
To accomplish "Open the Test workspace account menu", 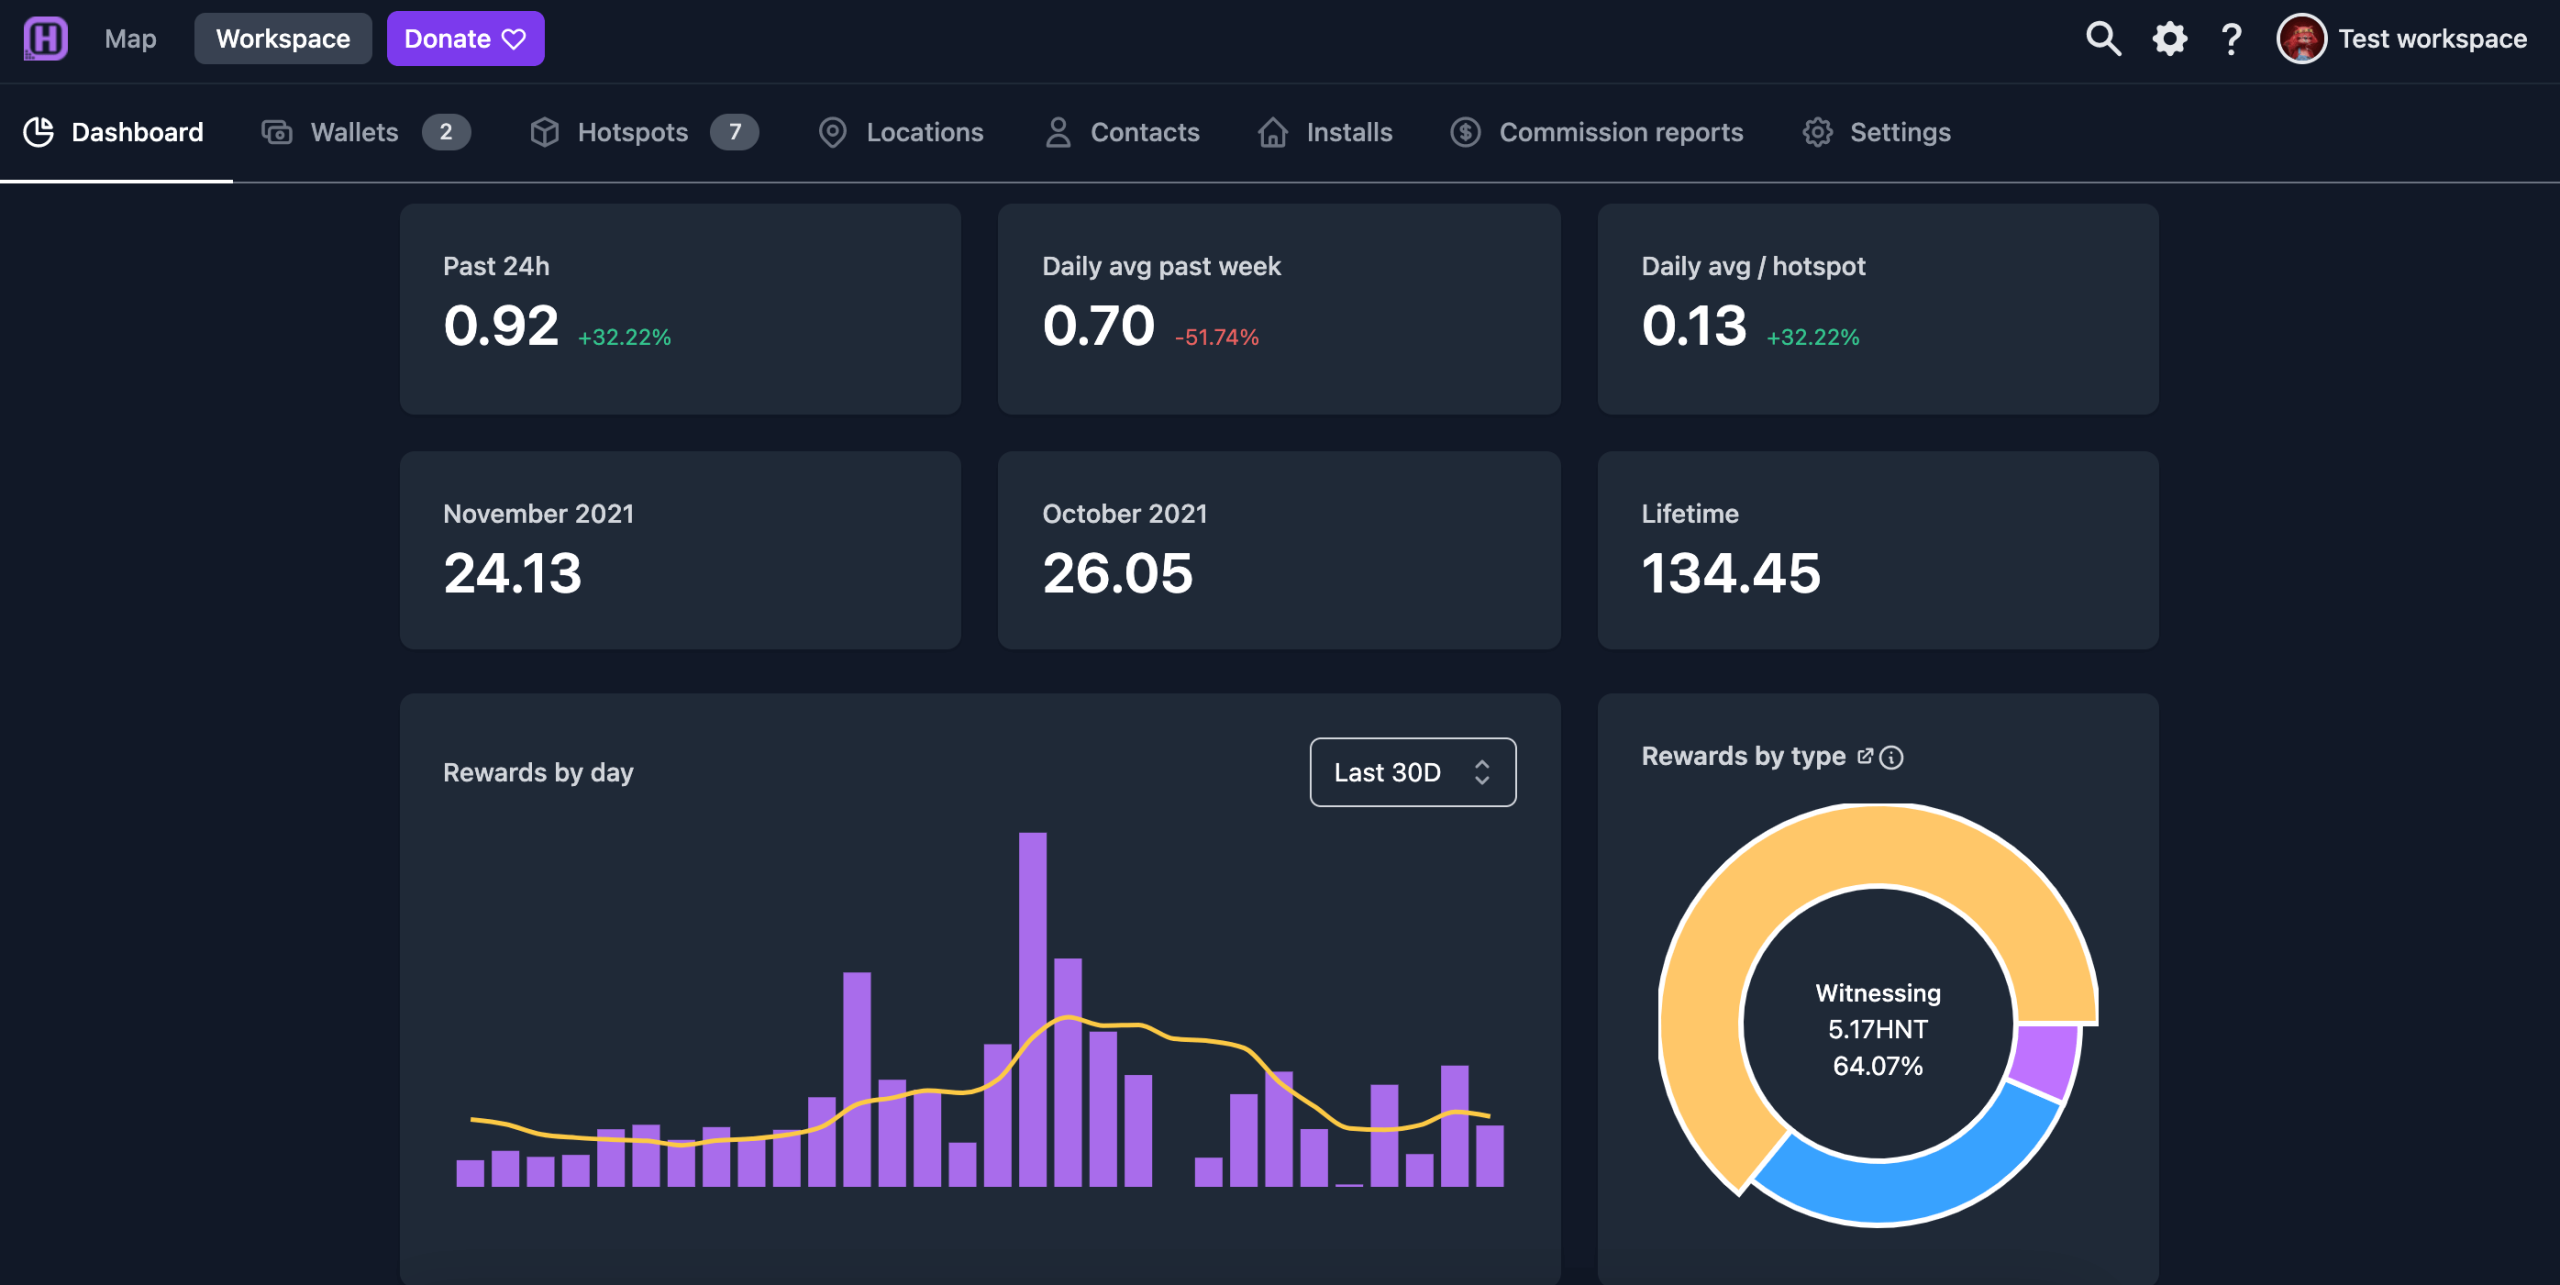I will [2431, 39].
